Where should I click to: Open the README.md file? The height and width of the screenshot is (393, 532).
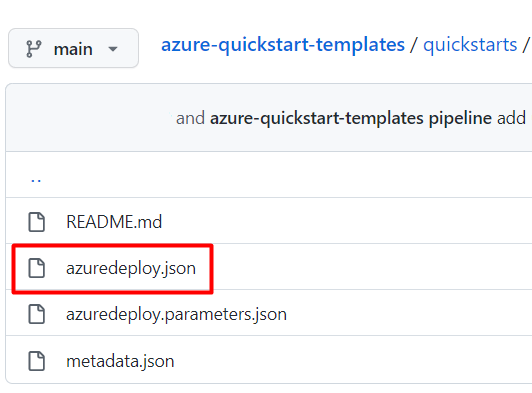click(x=114, y=222)
